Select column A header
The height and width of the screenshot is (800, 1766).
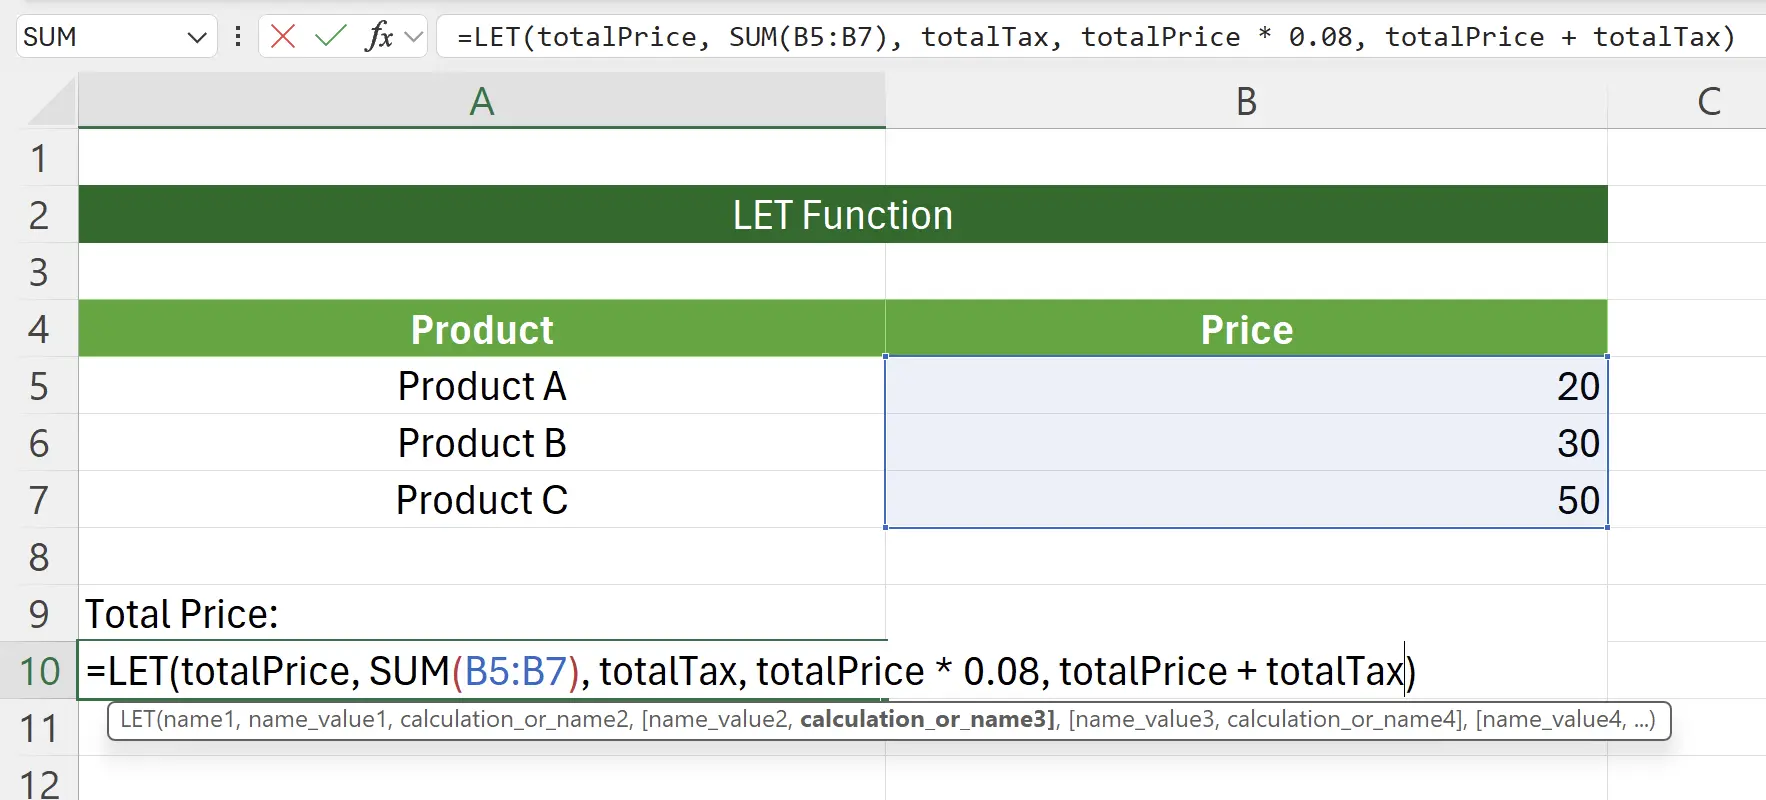pyautogui.click(x=482, y=101)
